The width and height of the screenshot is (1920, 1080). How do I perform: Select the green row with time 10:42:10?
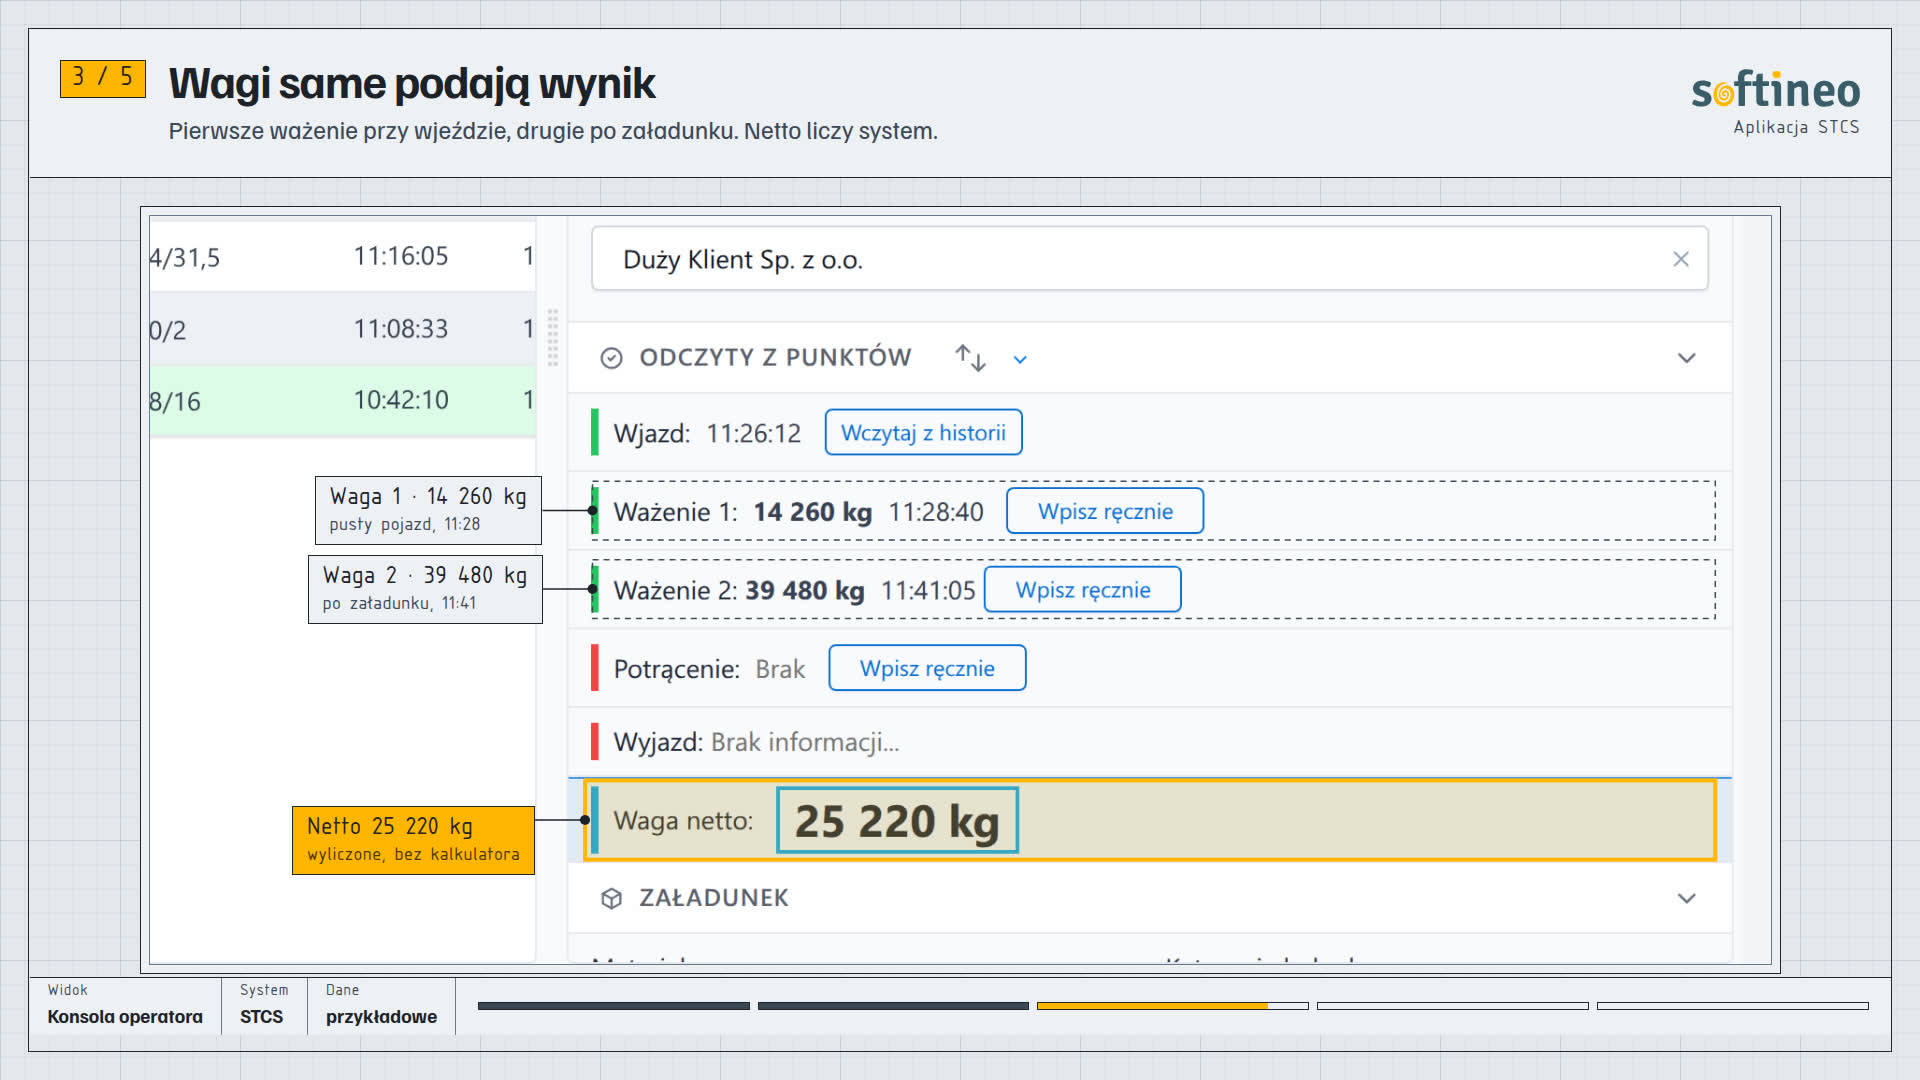(342, 400)
